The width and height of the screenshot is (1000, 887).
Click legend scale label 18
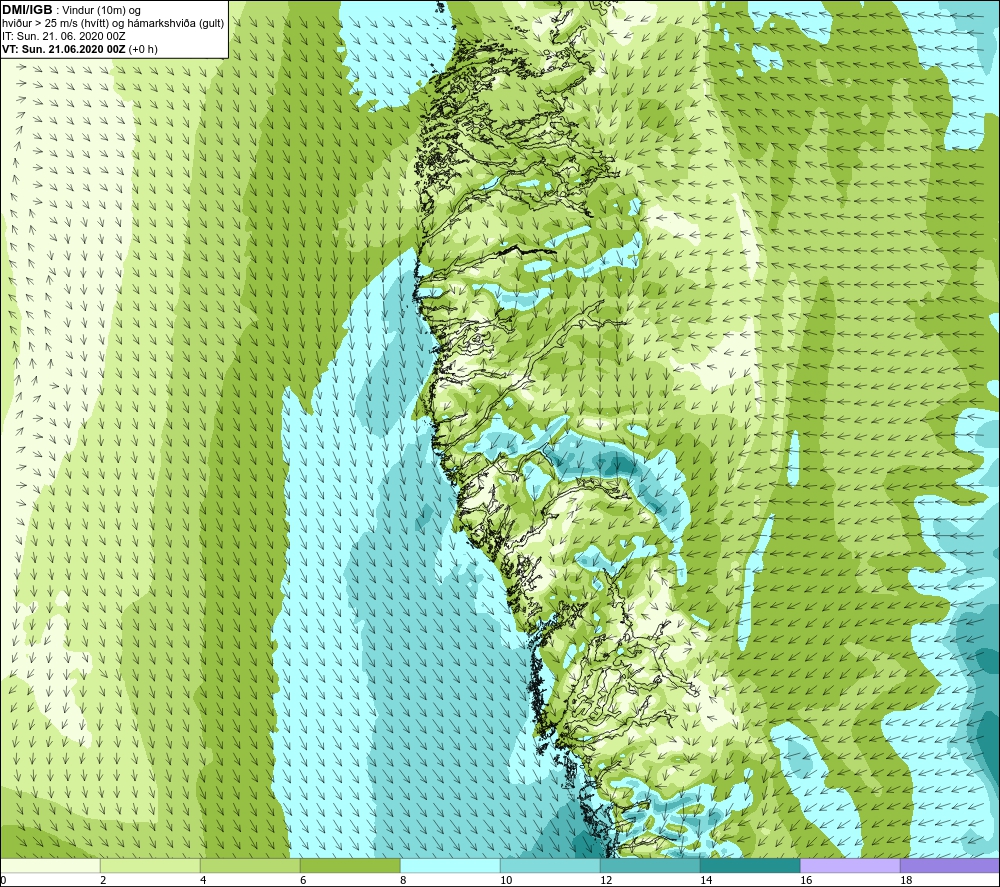point(906,881)
